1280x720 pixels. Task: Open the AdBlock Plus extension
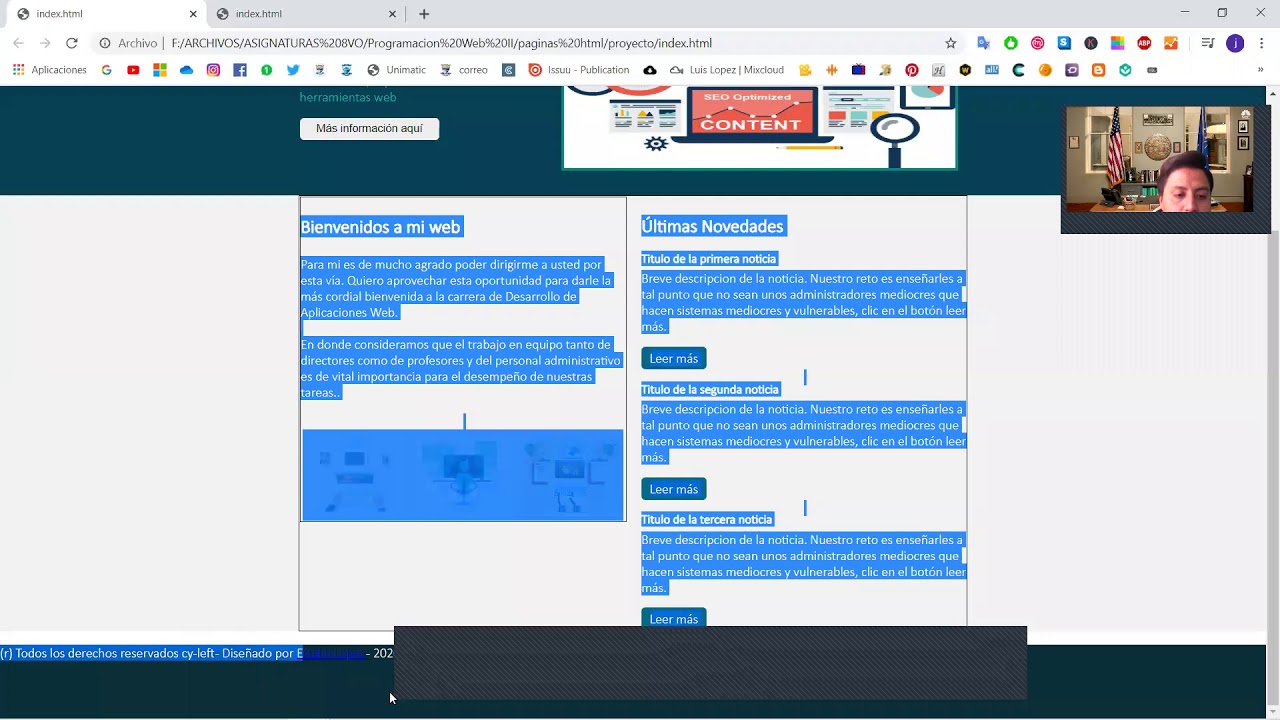point(1144,43)
